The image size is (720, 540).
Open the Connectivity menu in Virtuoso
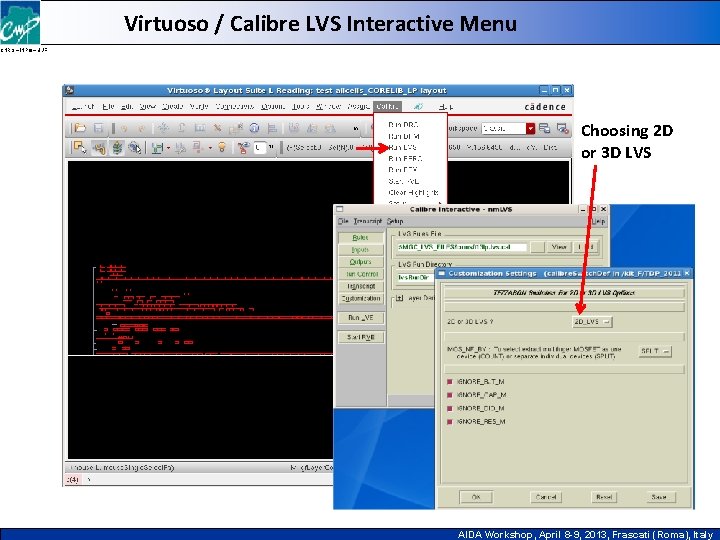pyautogui.click(x=234, y=107)
